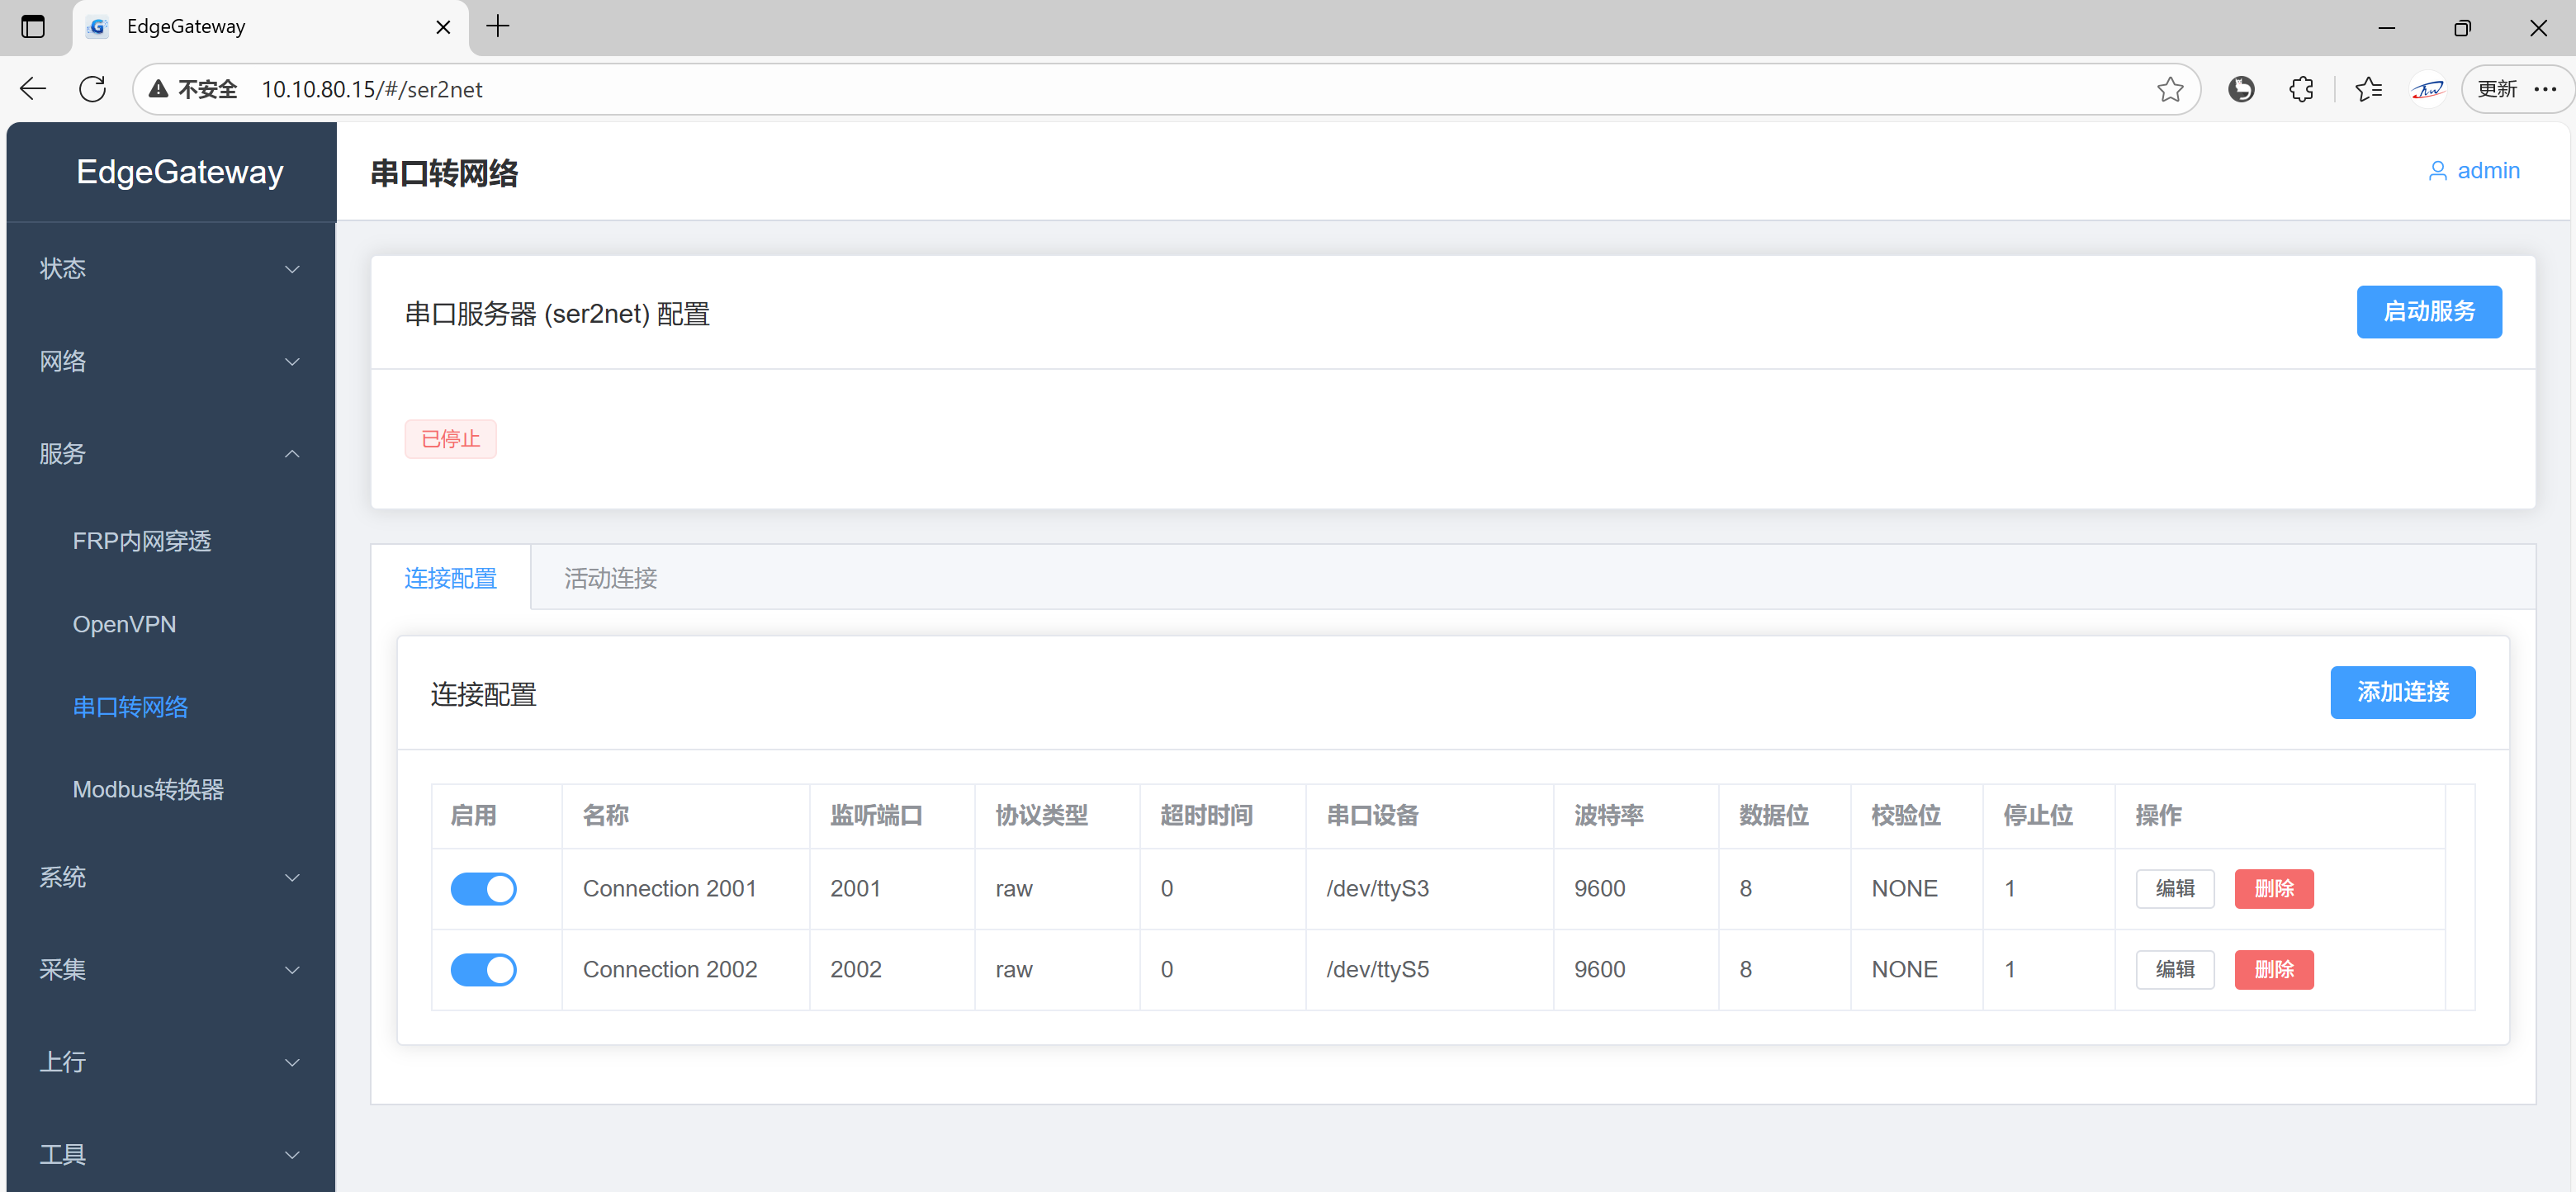Open the favorites list icon

click(2367, 89)
